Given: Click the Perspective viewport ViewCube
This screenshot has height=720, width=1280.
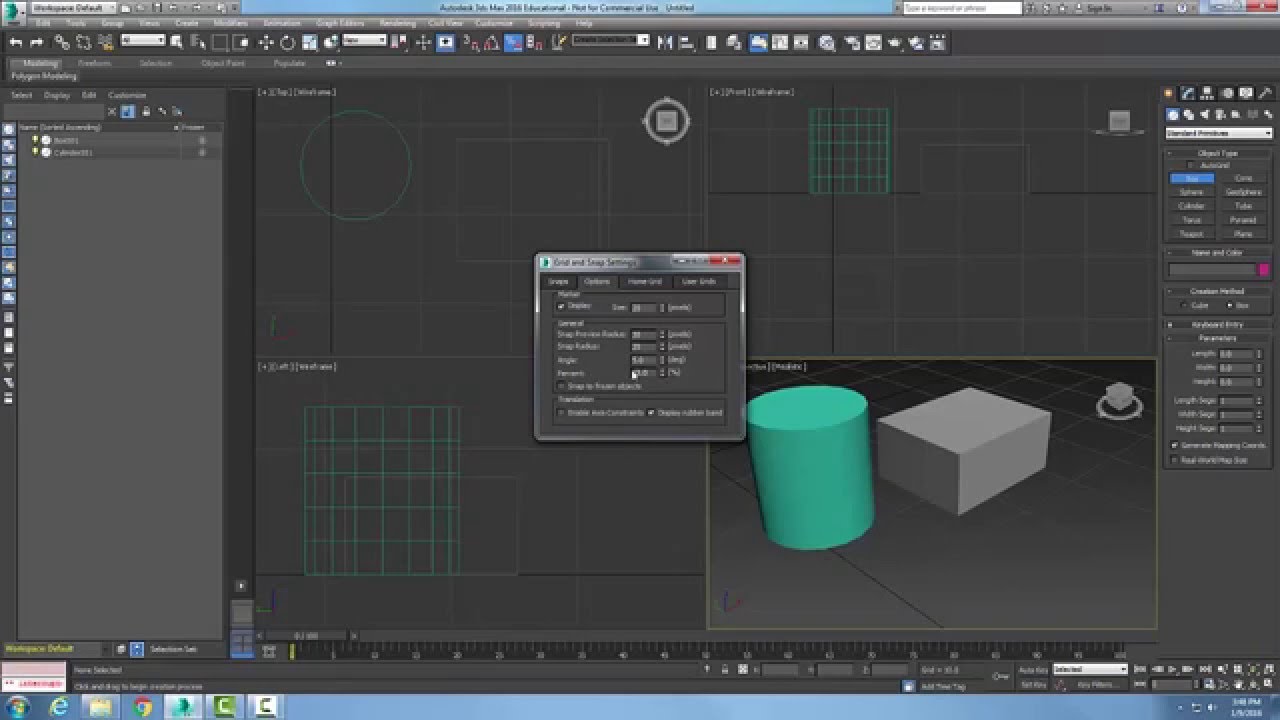Looking at the screenshot, I should [x=1119, y=399].
